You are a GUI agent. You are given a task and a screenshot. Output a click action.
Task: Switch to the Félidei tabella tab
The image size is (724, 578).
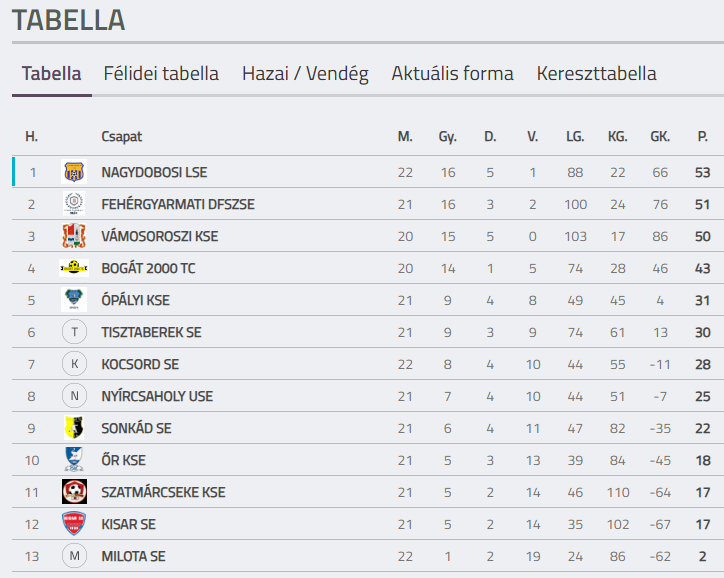(161, 73)
